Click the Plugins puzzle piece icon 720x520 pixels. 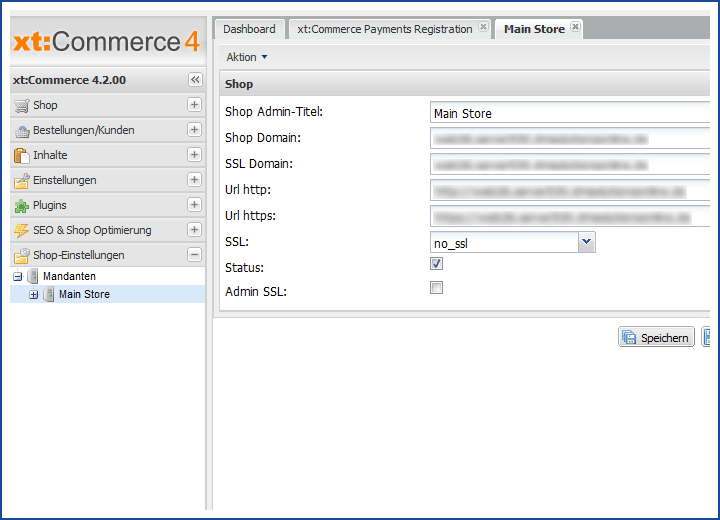[22, 206]
